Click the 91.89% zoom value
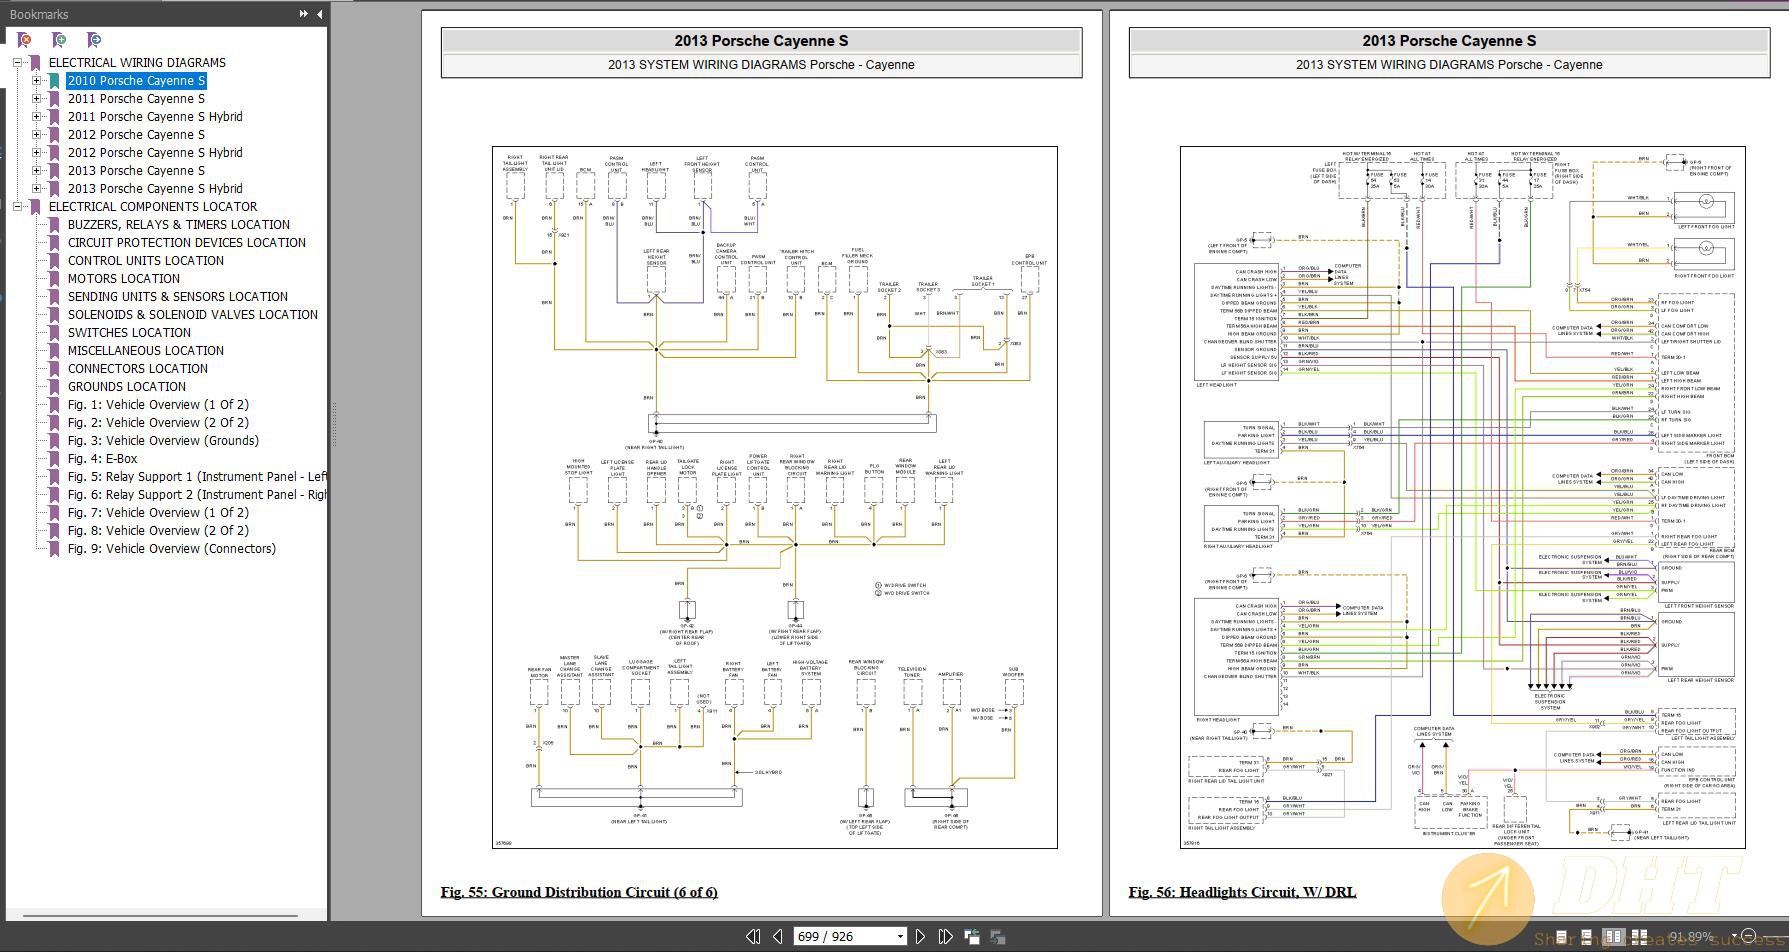The width and height of the screenshot is (1789, 952). (1690, 937)
